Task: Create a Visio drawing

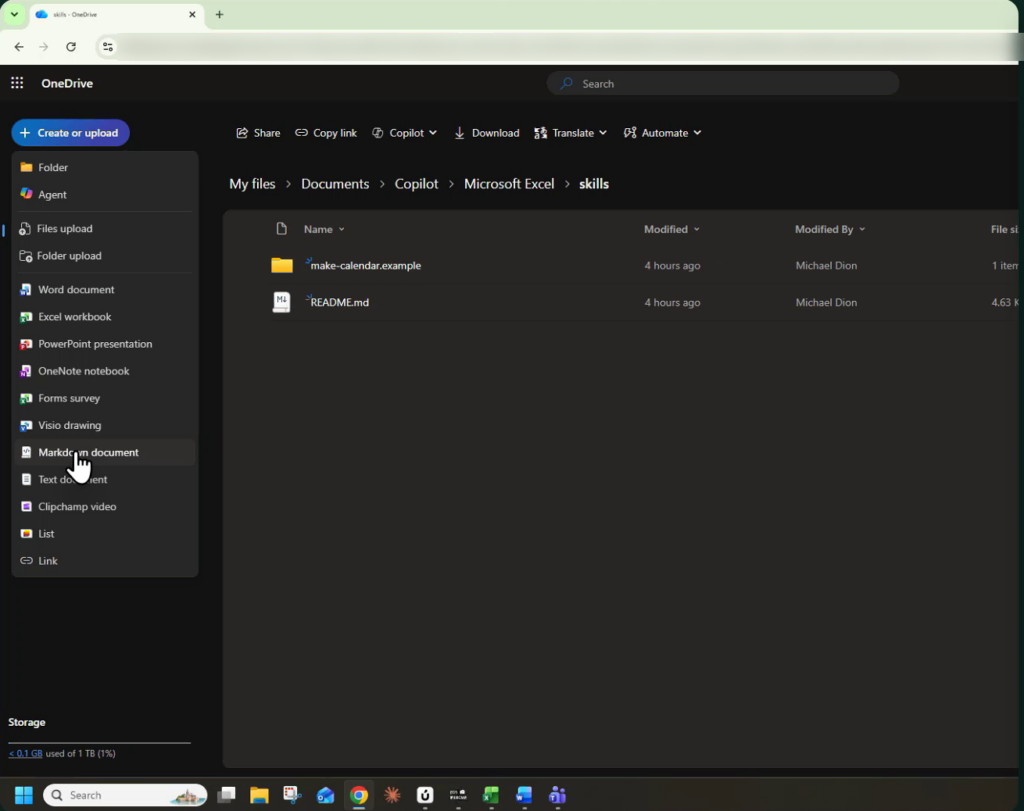Action: tap(104, 425)
